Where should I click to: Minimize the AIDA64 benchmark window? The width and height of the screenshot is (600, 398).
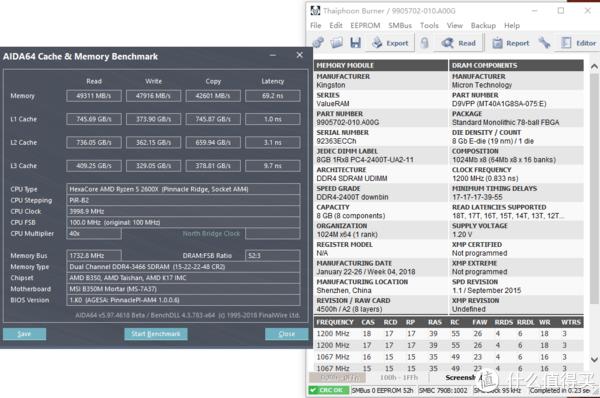[273, 55]
